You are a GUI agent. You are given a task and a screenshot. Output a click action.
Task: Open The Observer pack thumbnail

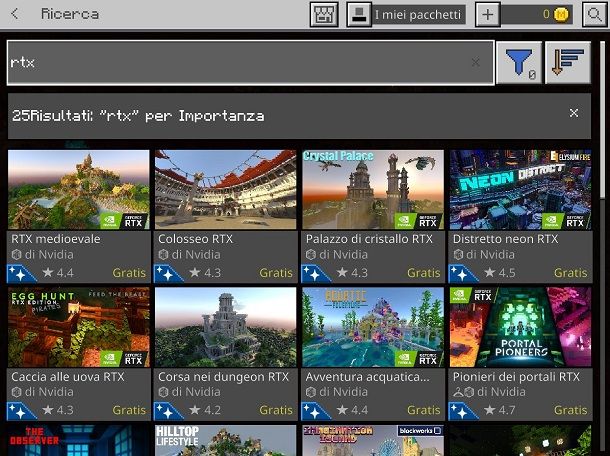click(x=79, y=440)
